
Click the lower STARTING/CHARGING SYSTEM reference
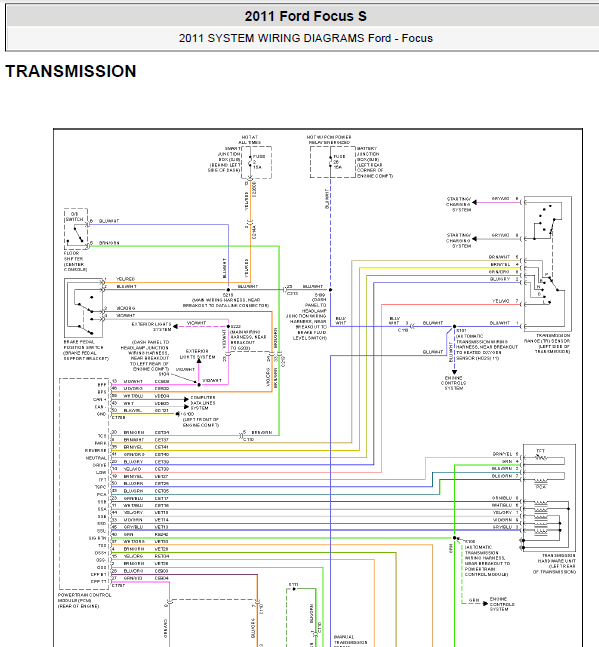click(458, 240)
